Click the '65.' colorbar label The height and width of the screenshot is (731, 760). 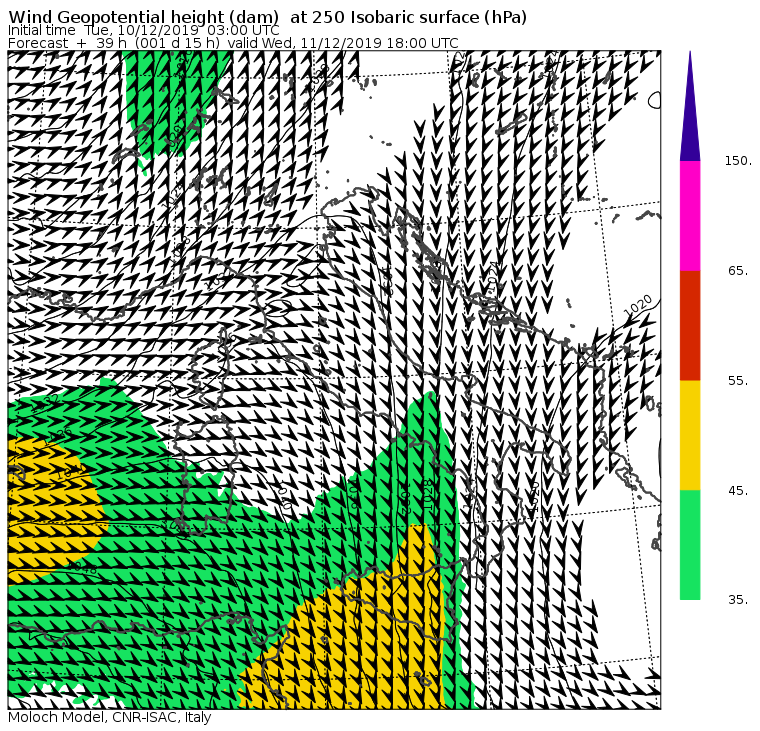pos(738,270)
